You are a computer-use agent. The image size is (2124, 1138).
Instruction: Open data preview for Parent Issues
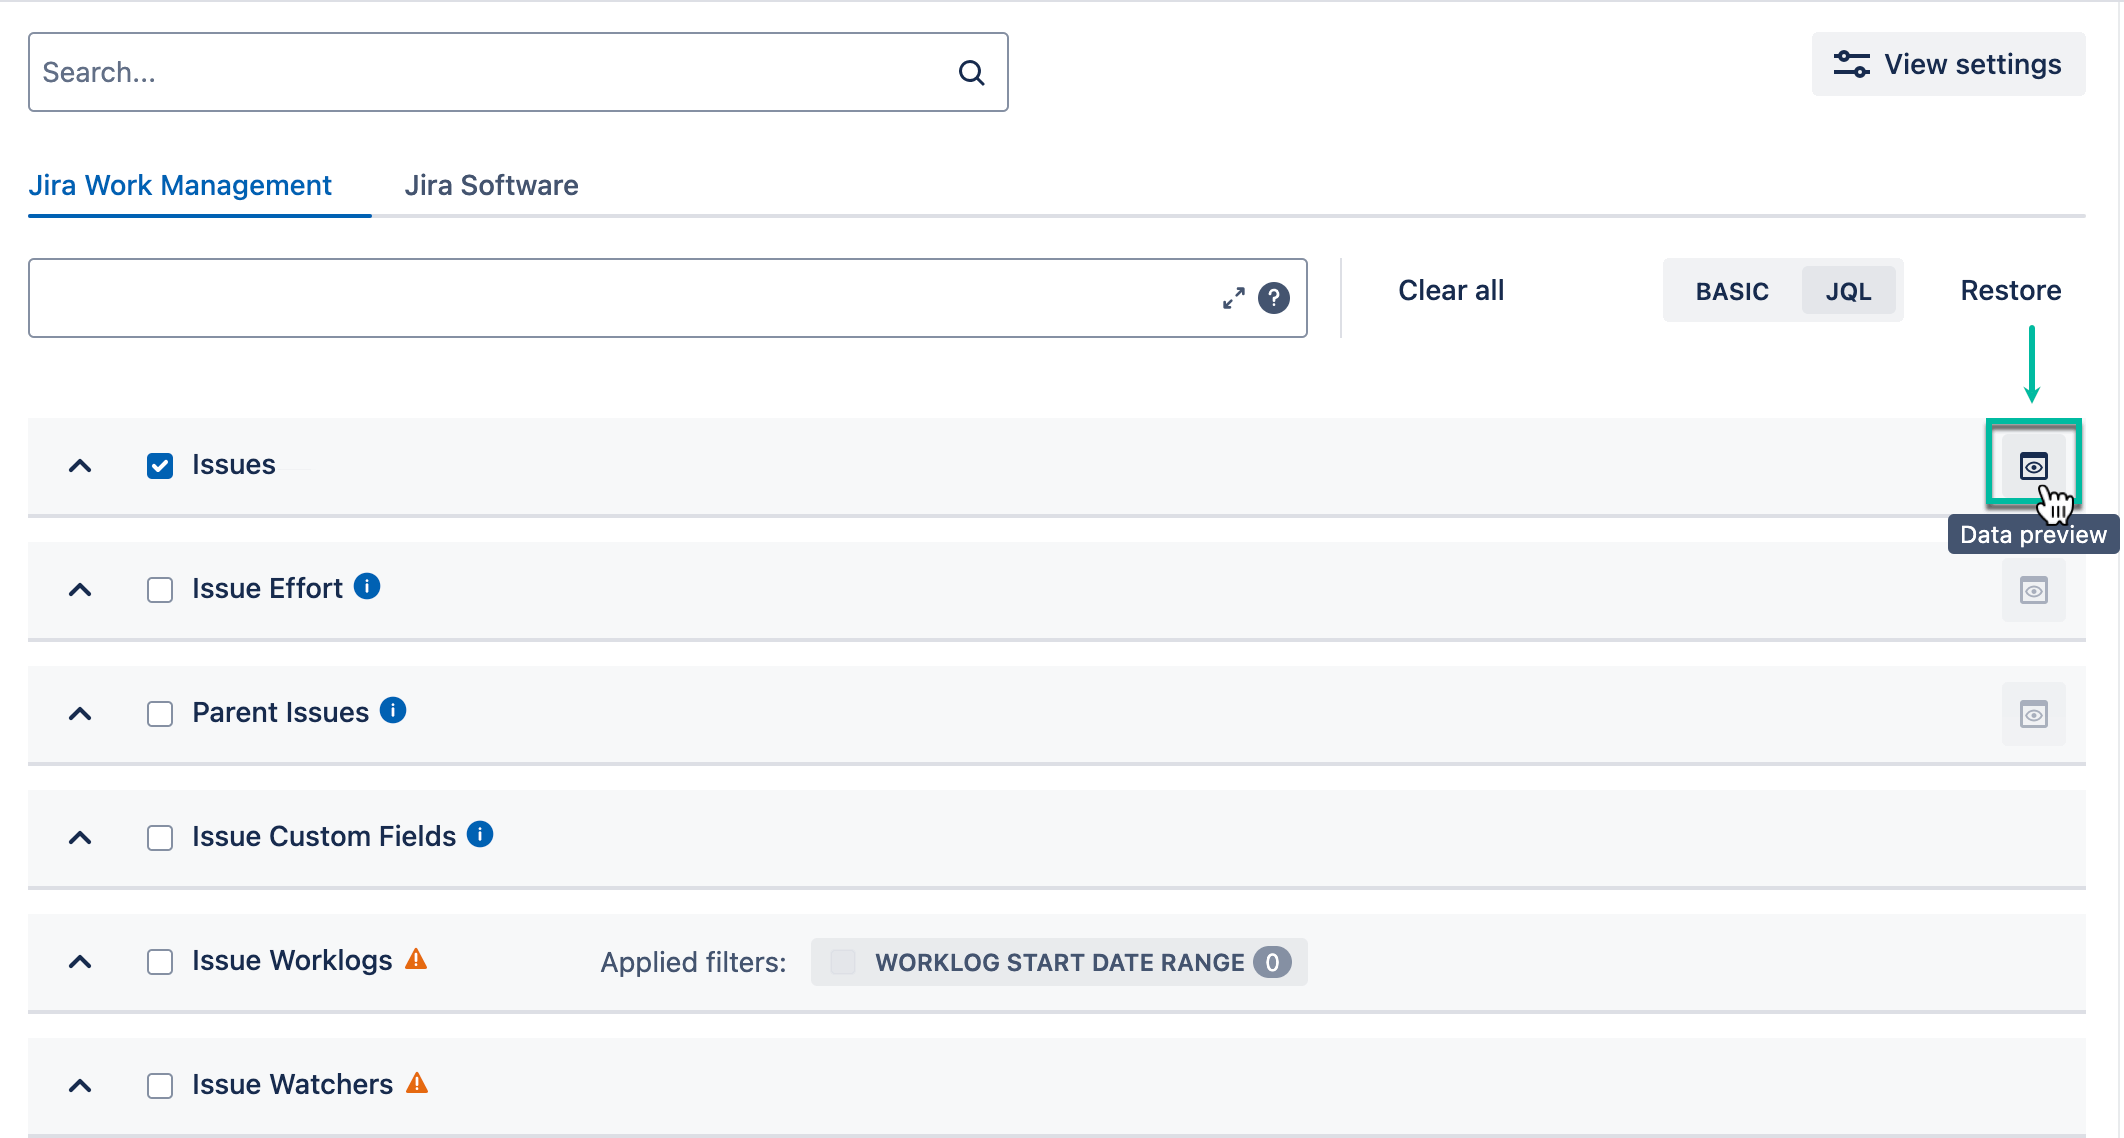(x=2033, y=714)
